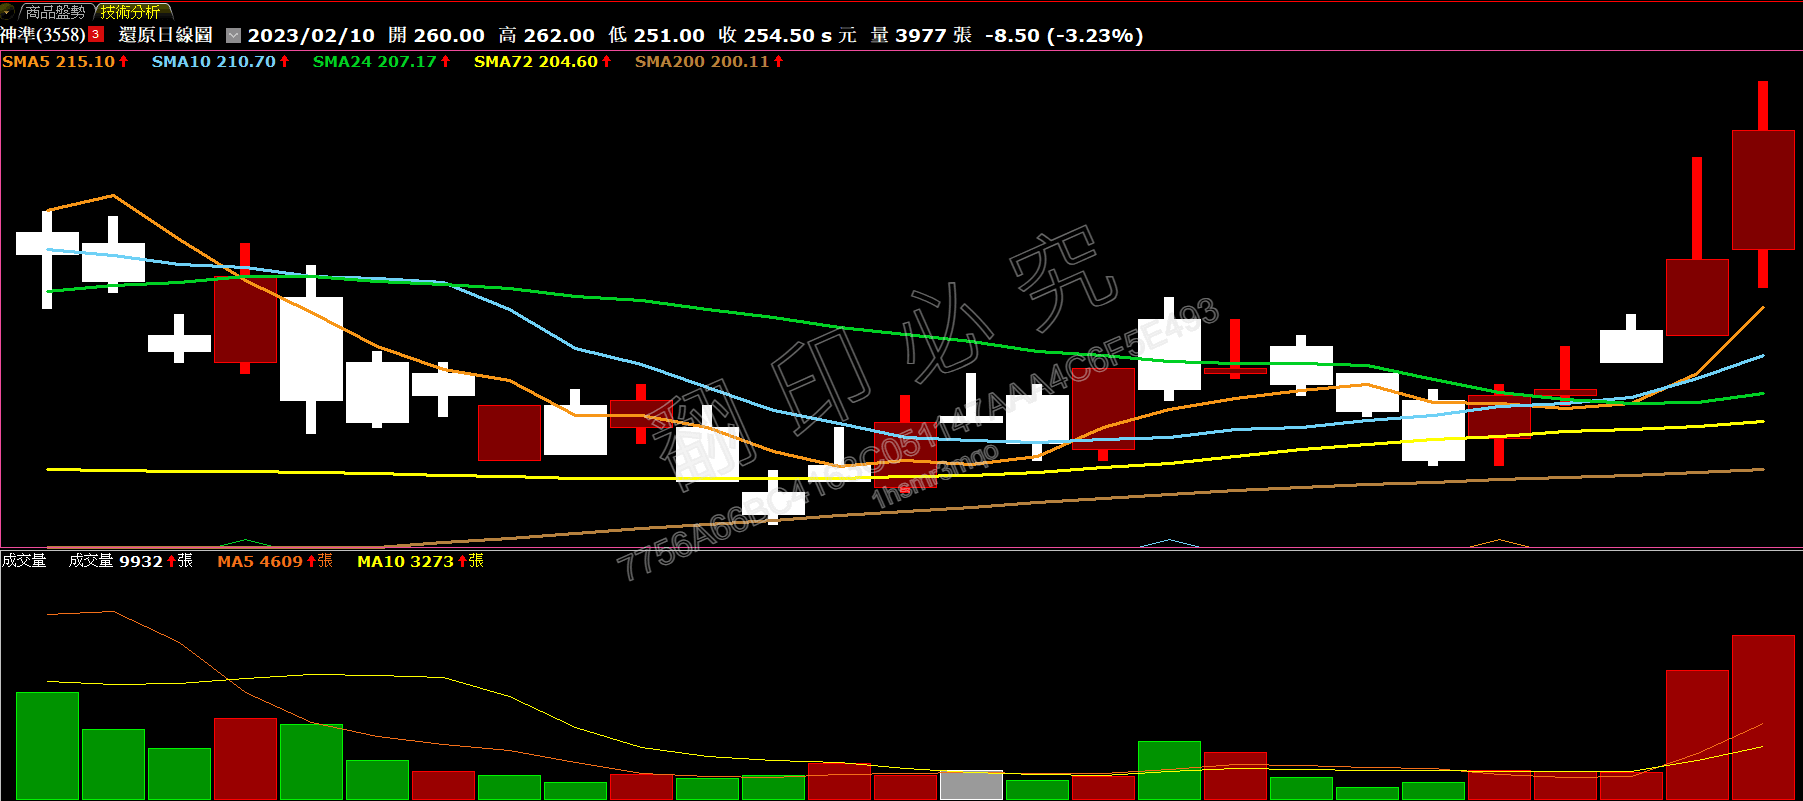Click the red 3 badge beside 神準(3558)
The width and height of the screenshot is (1803, 801).
click(96, 34)
